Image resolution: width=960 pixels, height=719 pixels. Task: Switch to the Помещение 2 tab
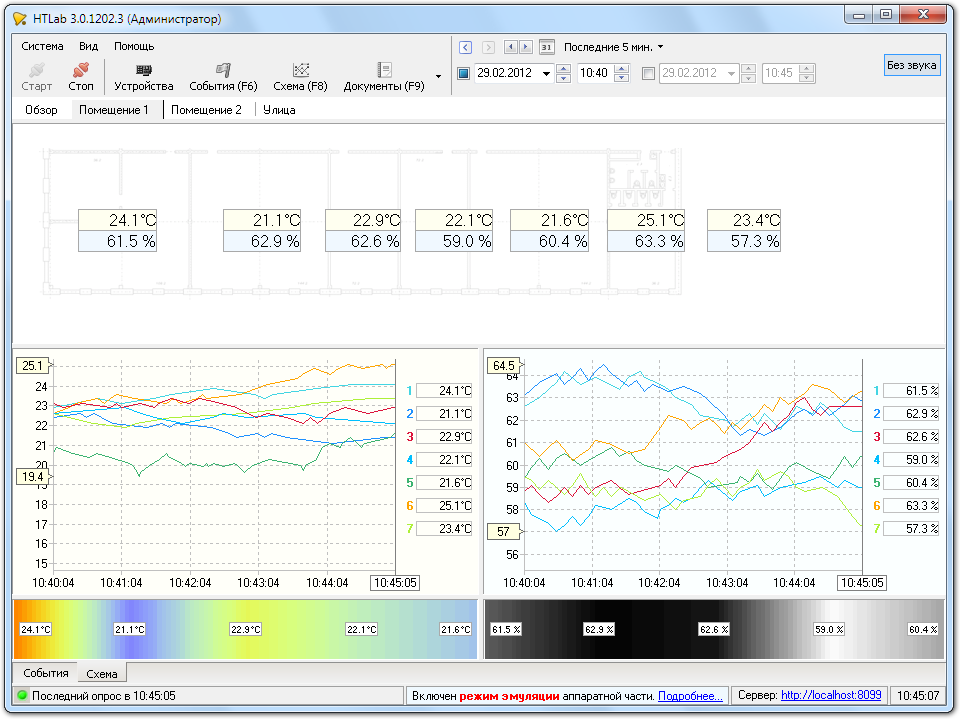[x=206, y=110]
